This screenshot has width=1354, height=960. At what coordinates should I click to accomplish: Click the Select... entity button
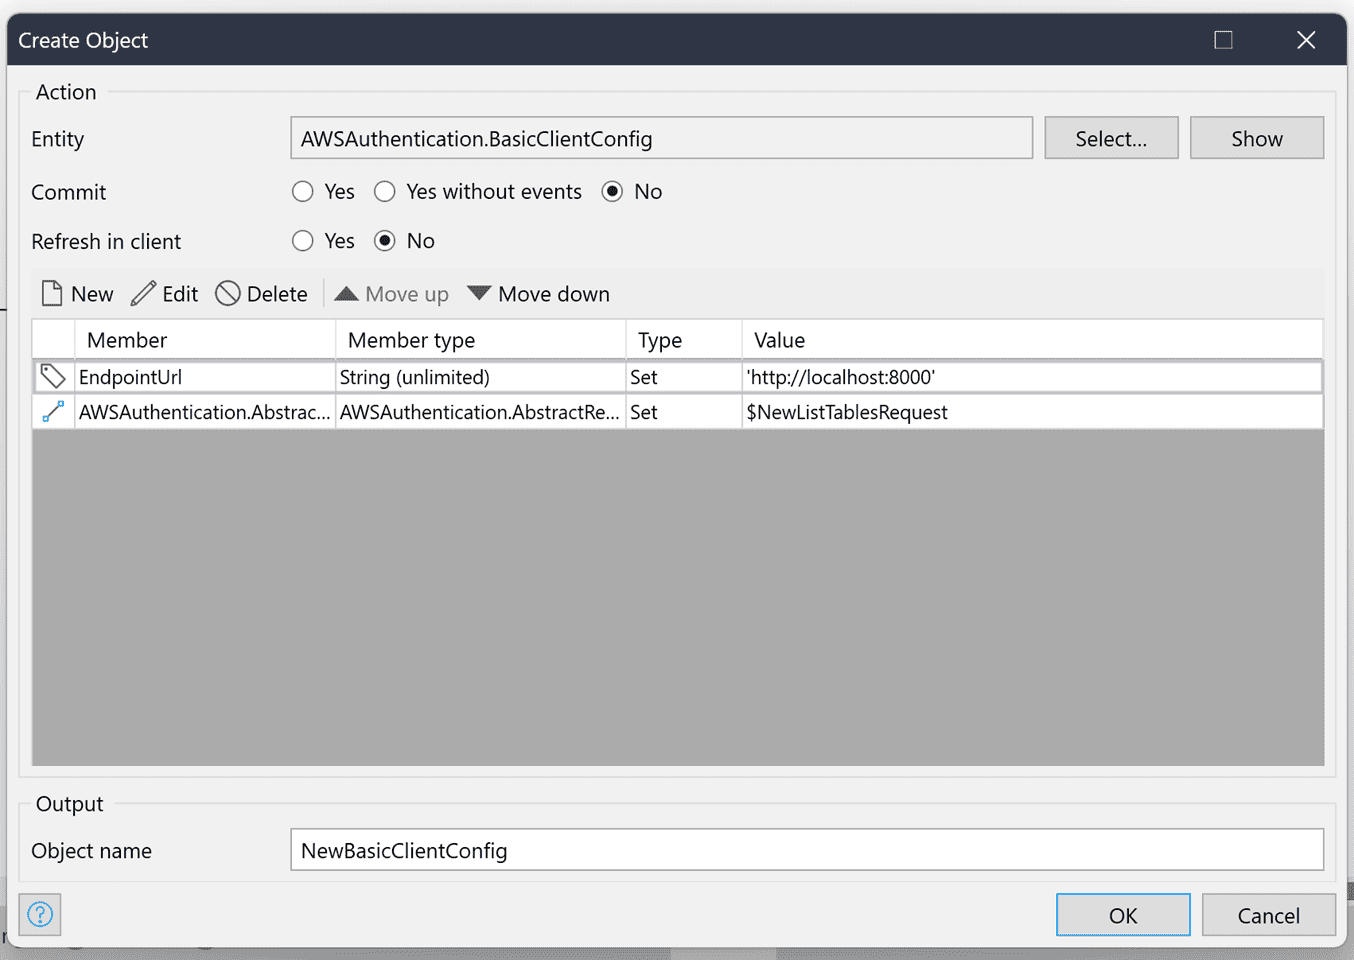tap(1111, 138)
